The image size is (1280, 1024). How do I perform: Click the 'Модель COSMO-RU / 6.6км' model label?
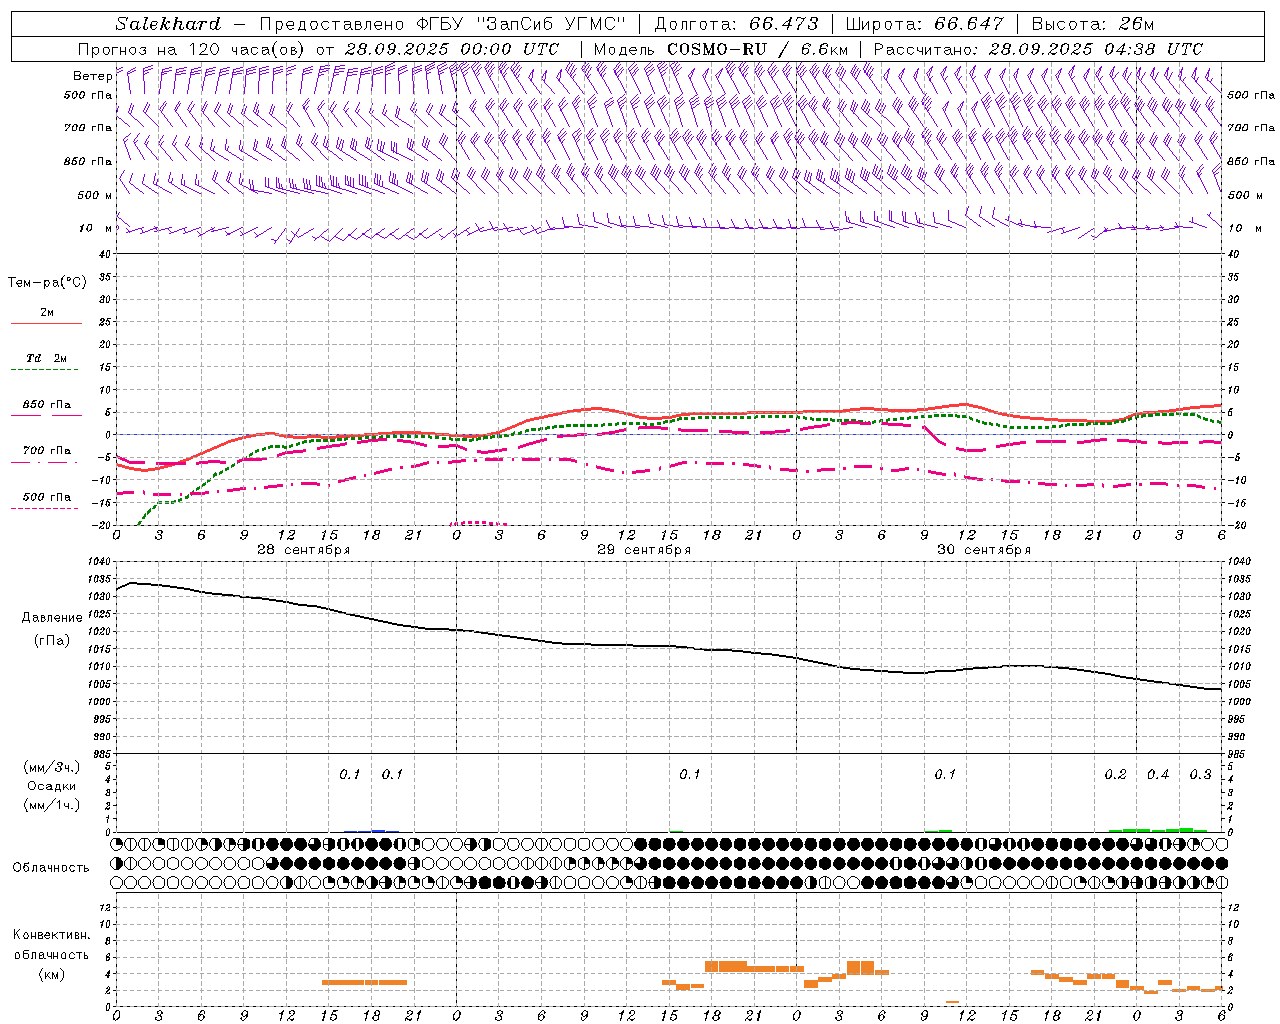(x=721, y=49)
